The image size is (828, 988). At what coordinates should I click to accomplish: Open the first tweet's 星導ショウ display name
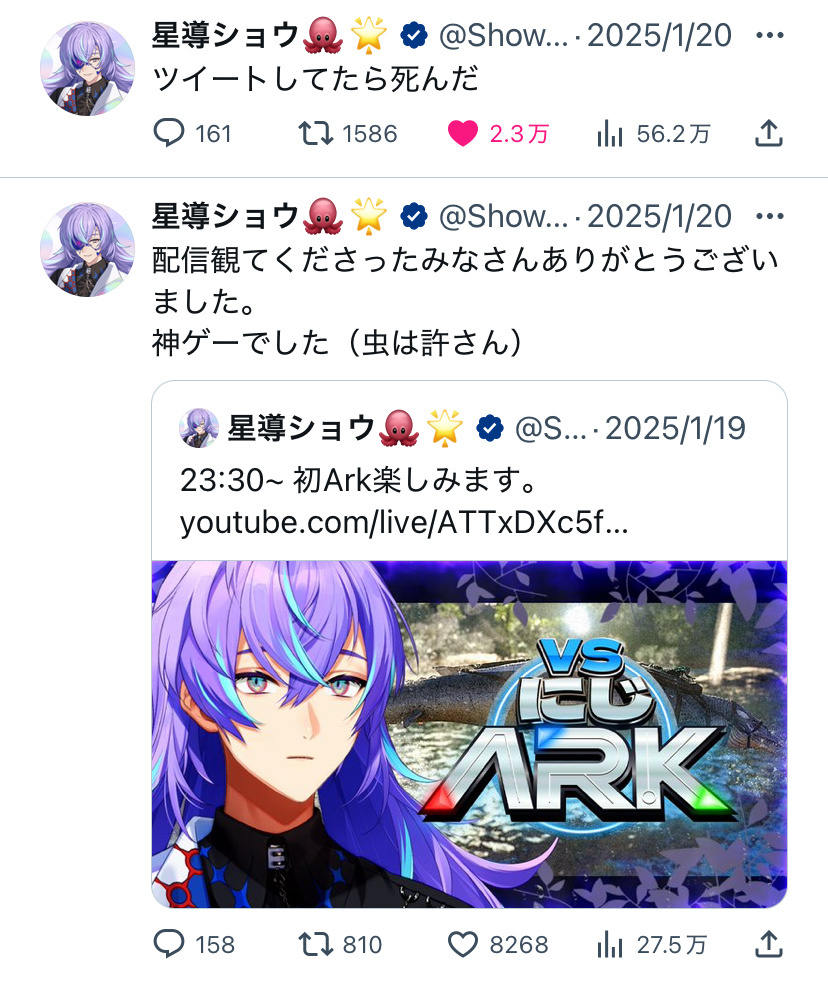pyautogui.click(x=226, y=35)
